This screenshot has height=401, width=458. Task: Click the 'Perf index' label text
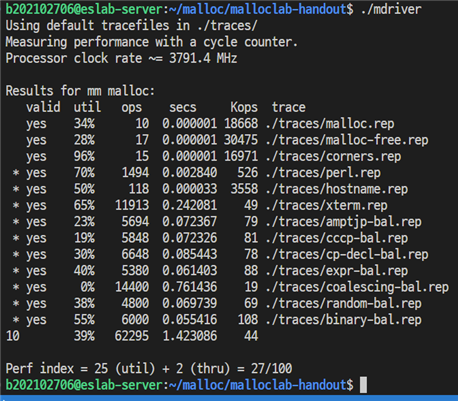tap(40, 369)
